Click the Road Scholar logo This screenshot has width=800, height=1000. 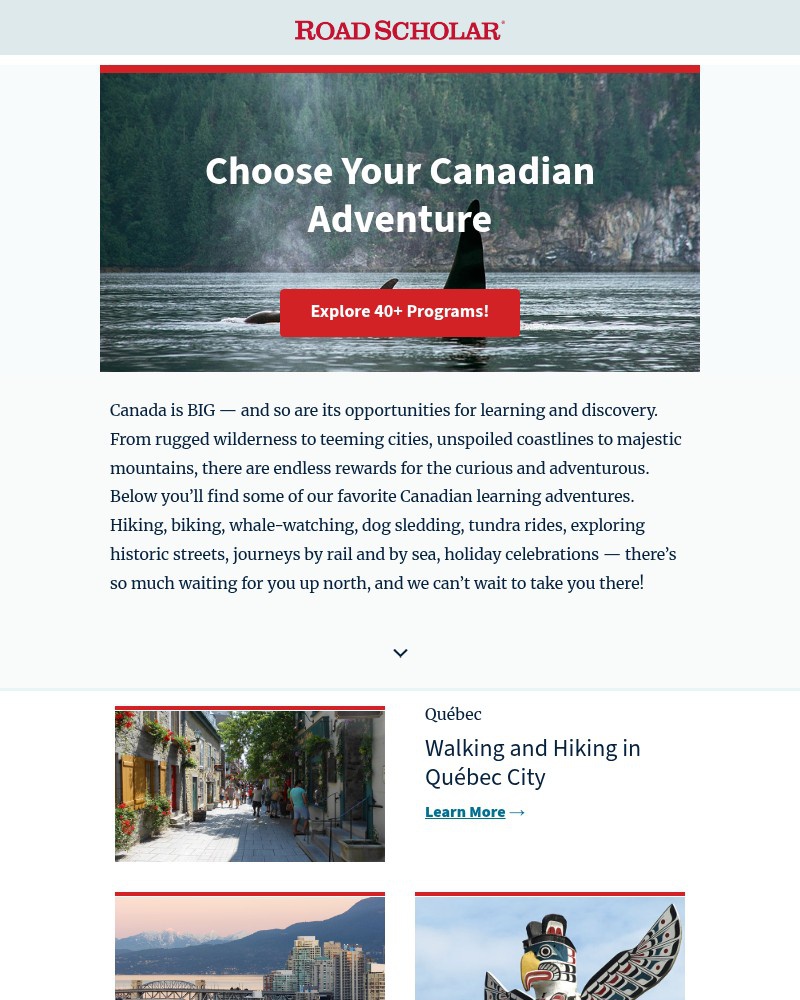point(399,29)
